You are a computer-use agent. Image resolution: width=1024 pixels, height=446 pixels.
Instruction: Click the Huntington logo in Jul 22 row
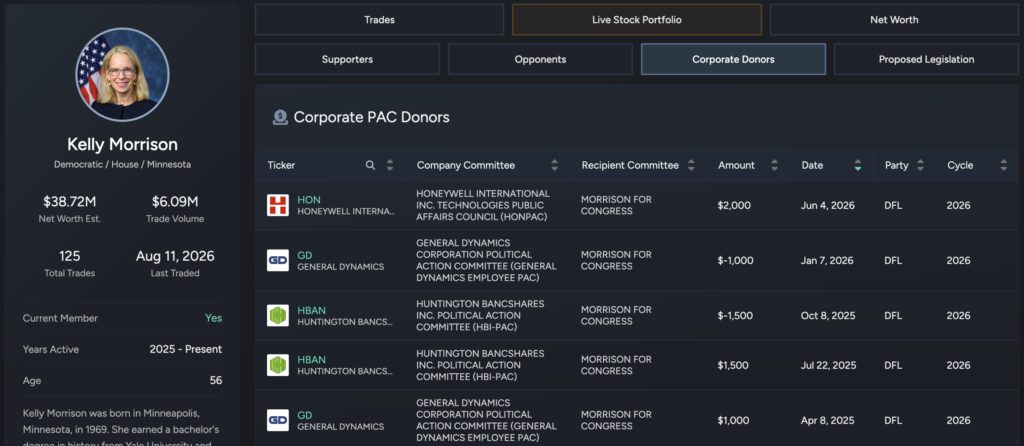pyautogui.click(x=278, y=365)
